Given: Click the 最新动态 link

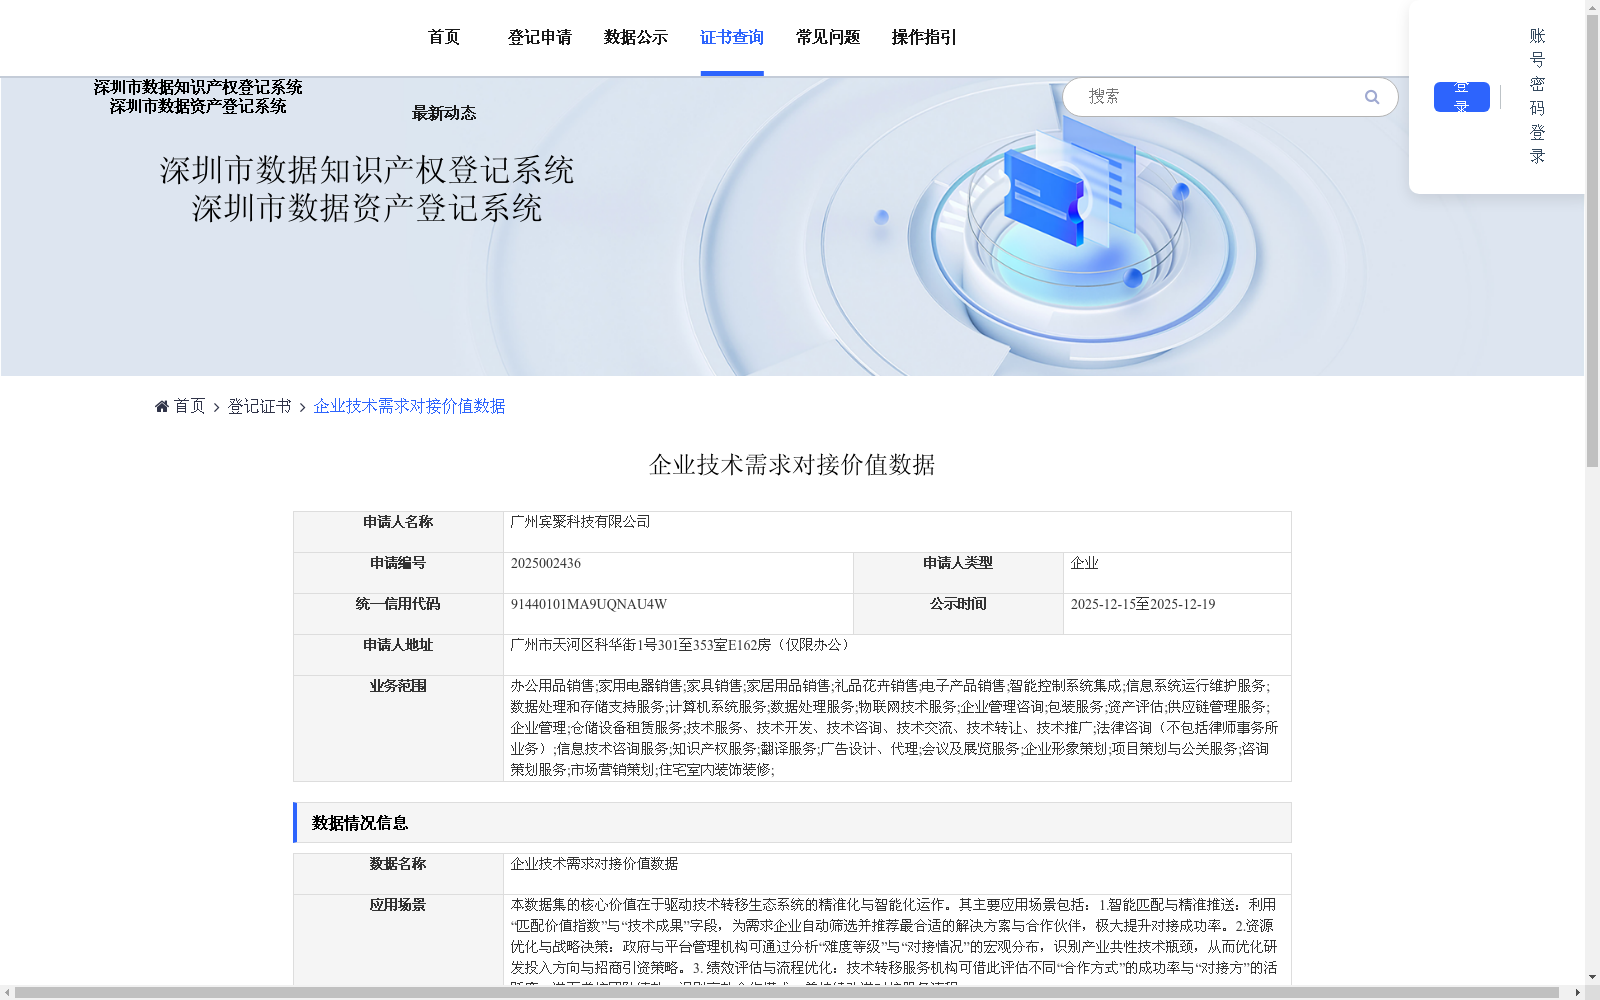Looking at the screenshot, I should click(444, 113).
